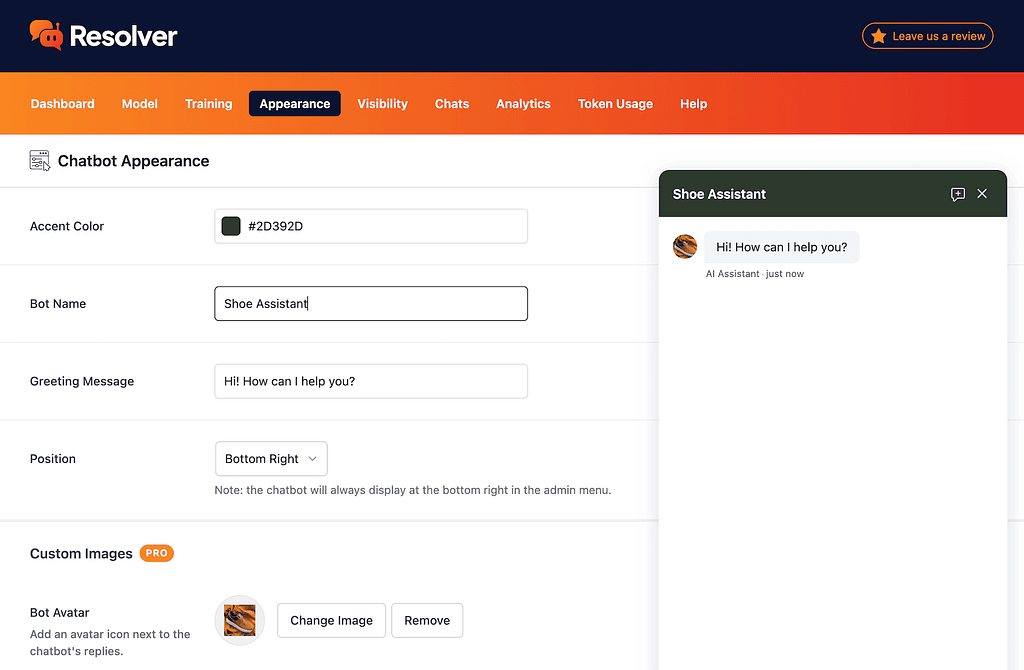Click the Change Image button
The height and width of the screenshot is (670, 1024).
(331, 620)
